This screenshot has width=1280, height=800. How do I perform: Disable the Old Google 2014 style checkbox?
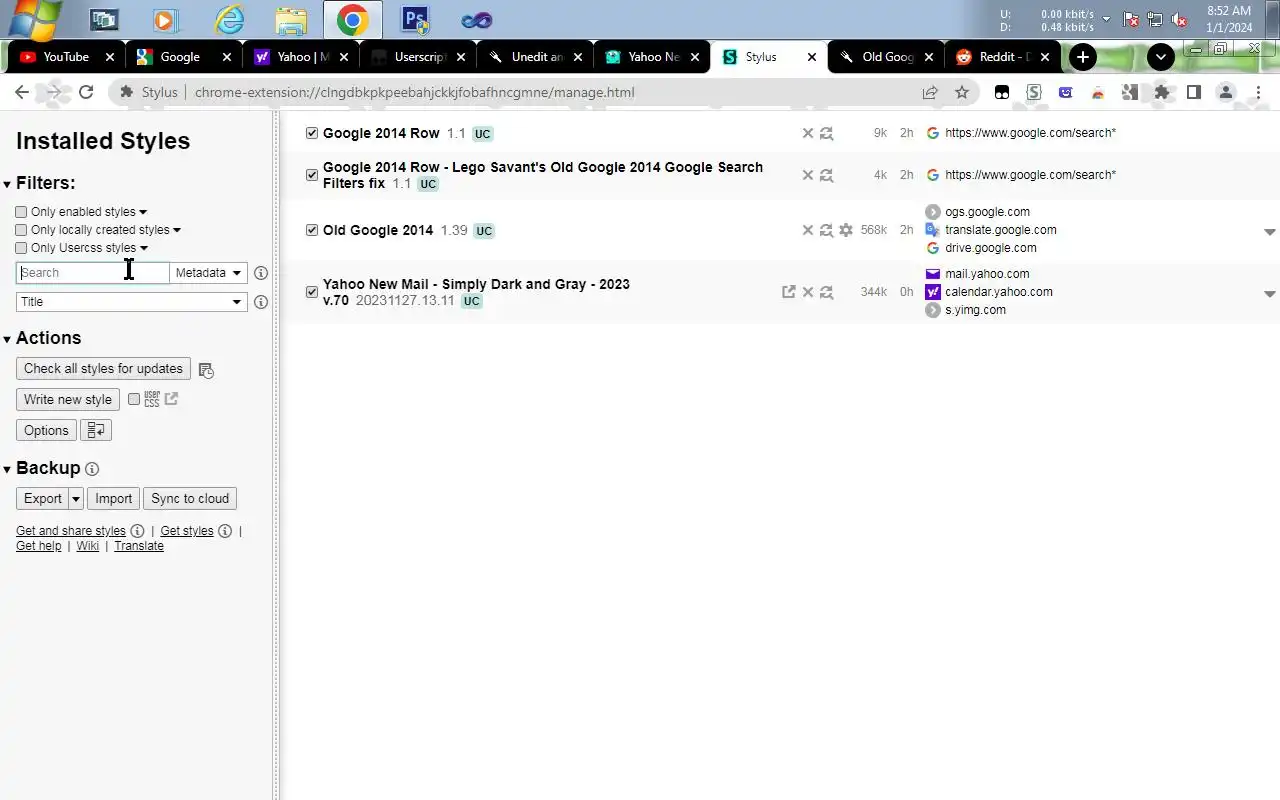tap(312, 230)
